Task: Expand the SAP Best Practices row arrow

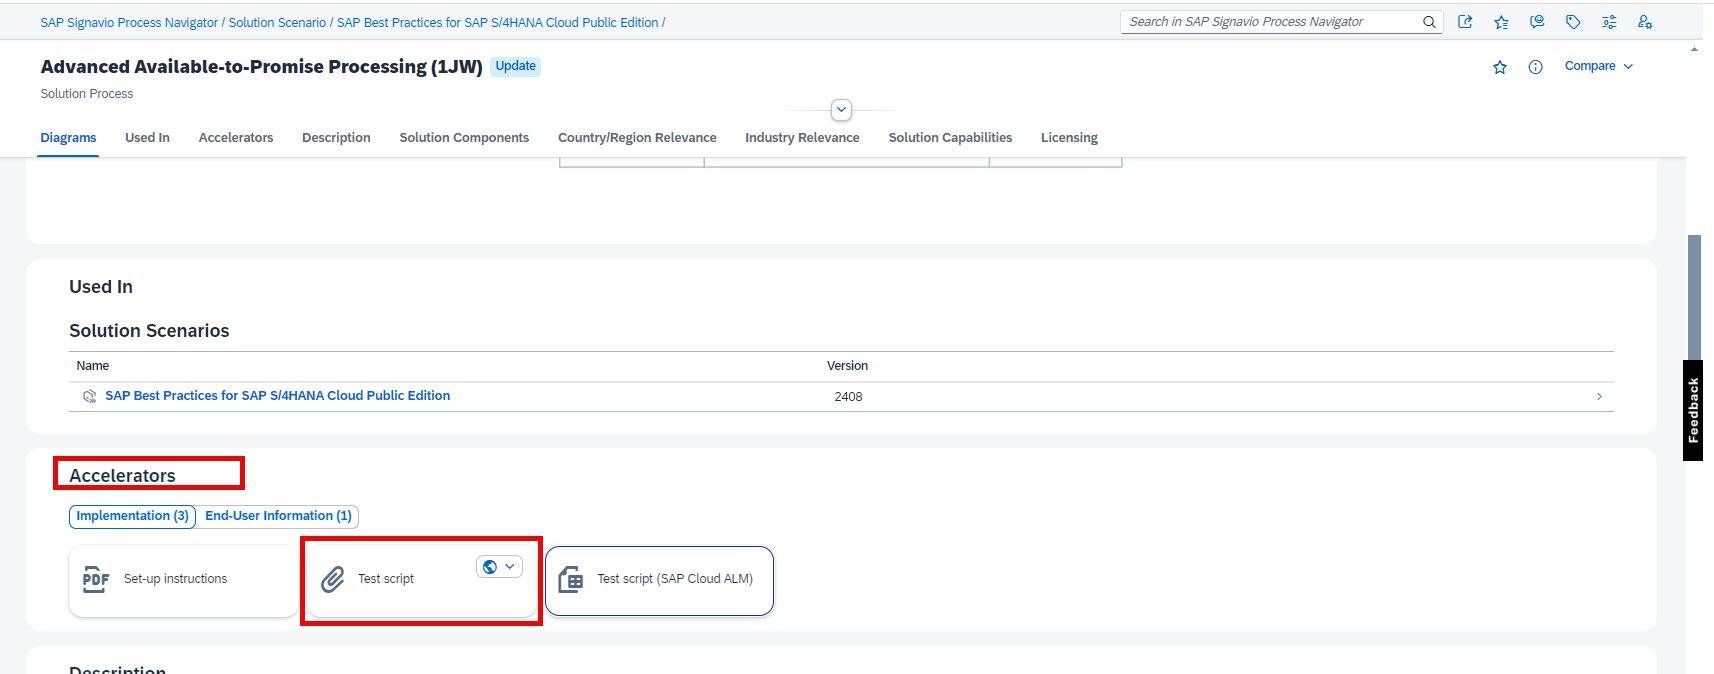Action: pyautogui.click(x=1599, y=397)
